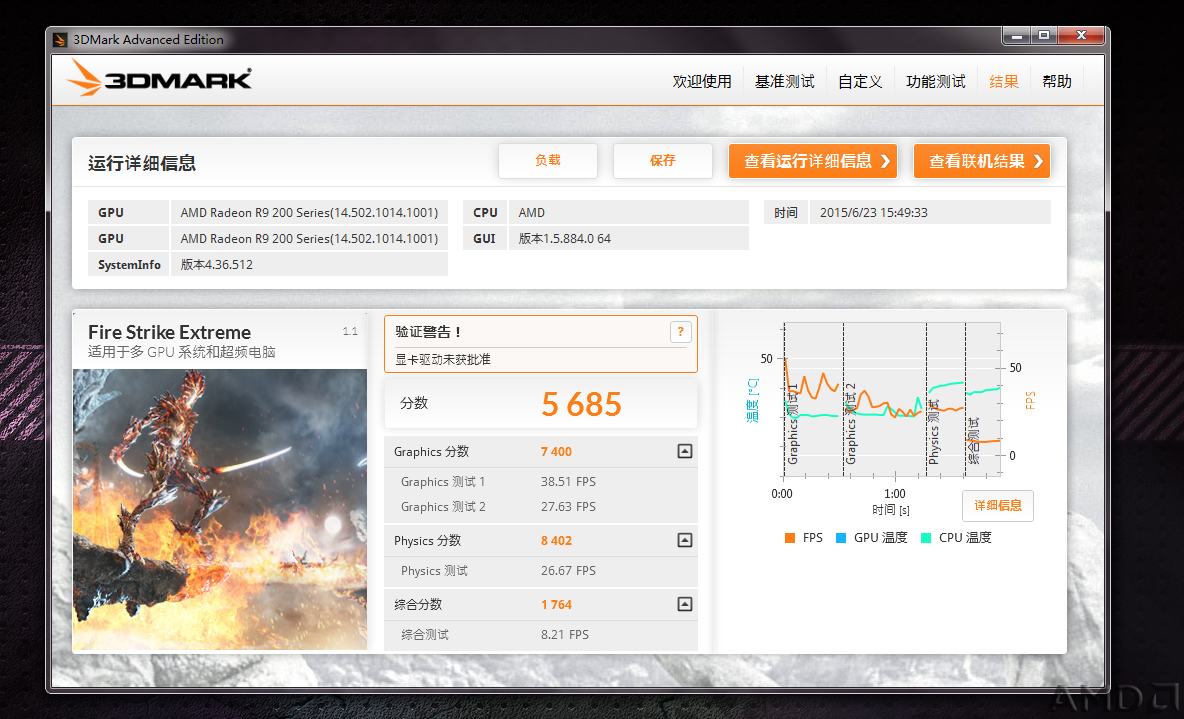This screenshot has height=719, width=1184.
Task: Click the Fire Strike Extreme preview image
Action: click(220, 510)
